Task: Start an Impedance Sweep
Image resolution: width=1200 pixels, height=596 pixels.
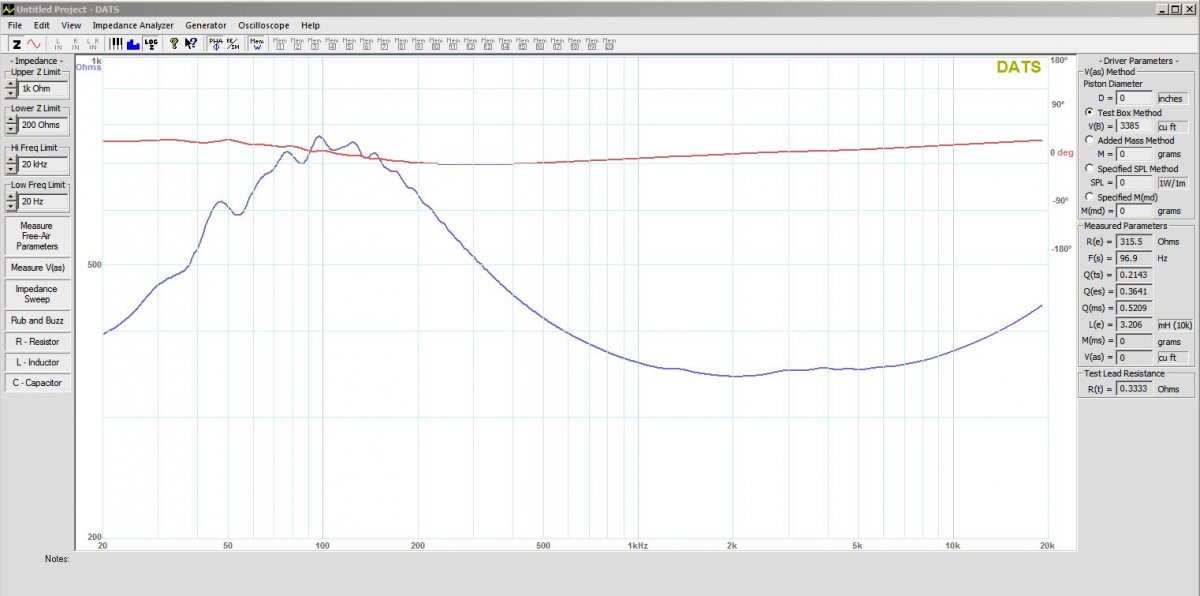Action: pyautogui.click(x=37, y=294)
